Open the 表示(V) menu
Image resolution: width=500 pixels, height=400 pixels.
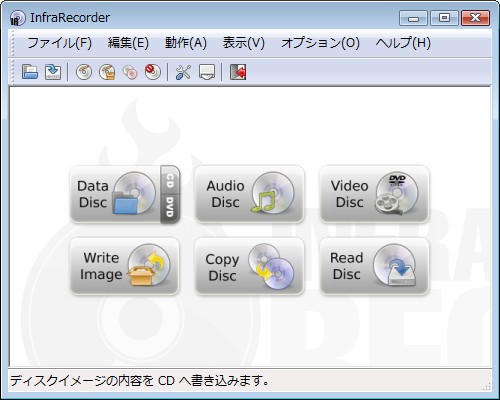pos(243,43)
